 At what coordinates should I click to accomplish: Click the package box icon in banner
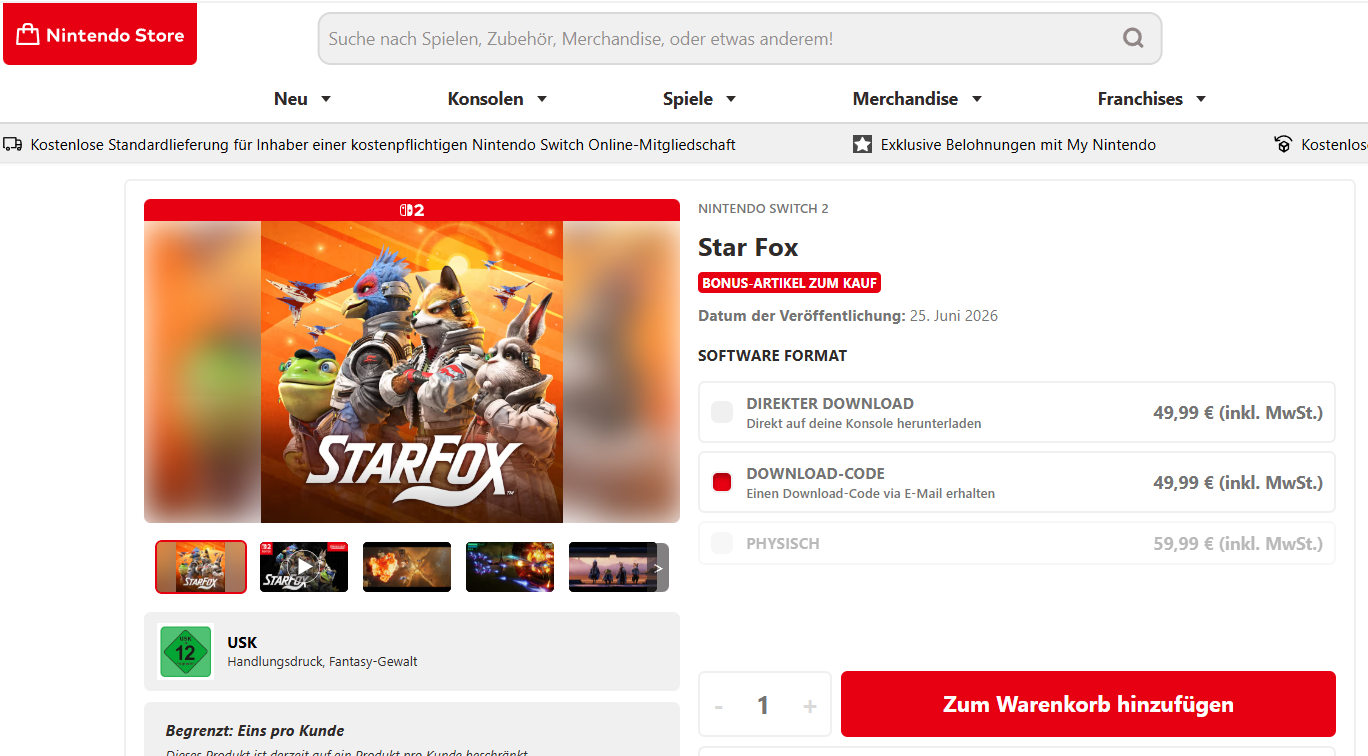point(1283,145)
